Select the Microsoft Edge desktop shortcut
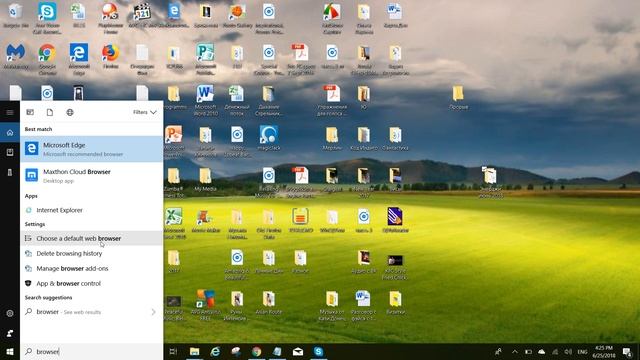 pyautogui.click(x=79, y=60)
